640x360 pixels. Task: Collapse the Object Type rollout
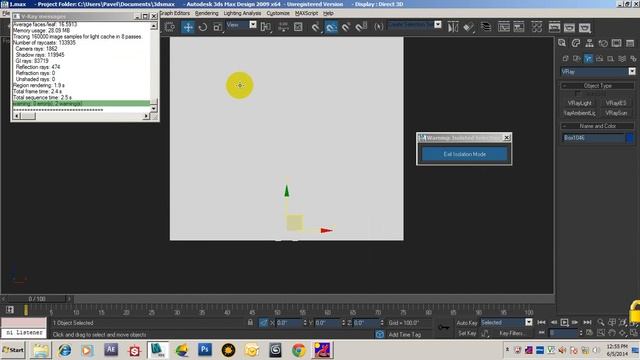coord(598,85)
